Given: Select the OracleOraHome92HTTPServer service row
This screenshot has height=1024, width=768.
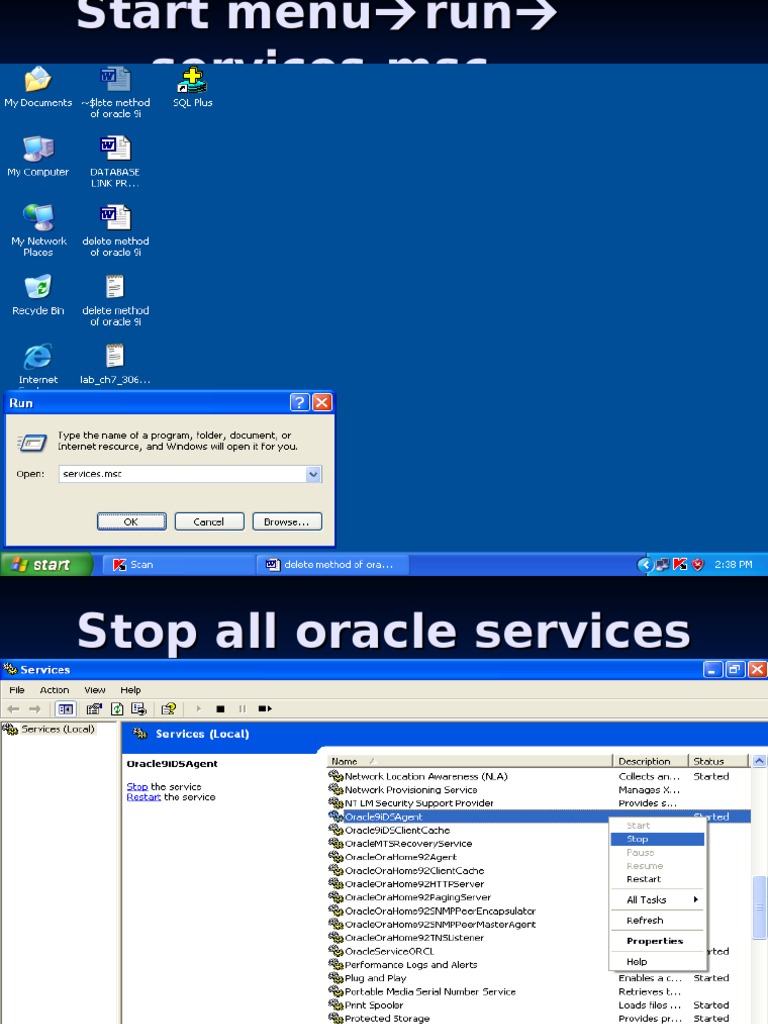Looking at the screenshot, I should [x=539, y=884].
